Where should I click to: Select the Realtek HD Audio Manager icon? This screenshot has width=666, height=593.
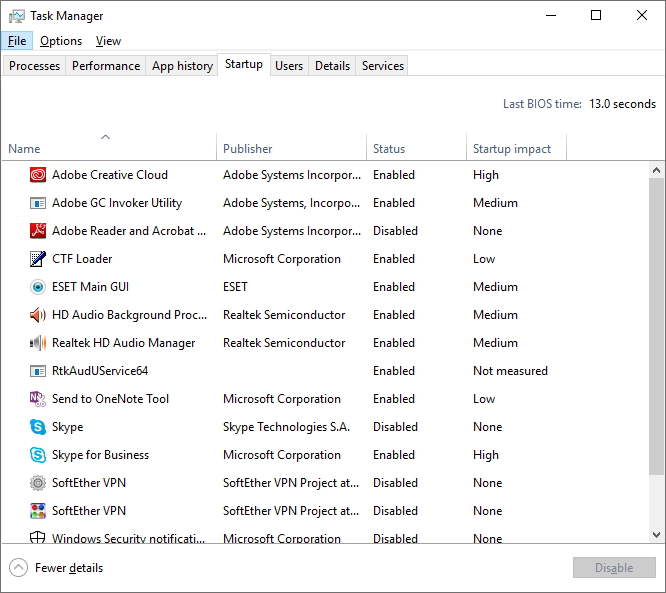[38, 343]
